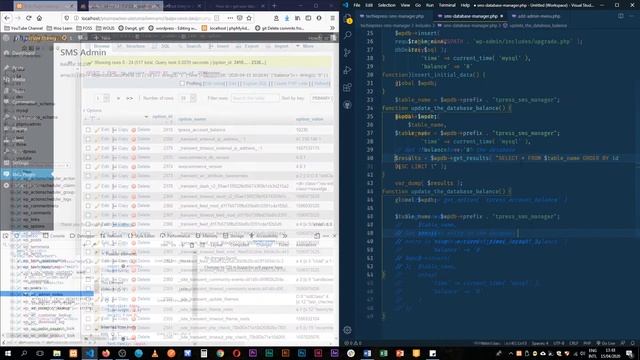
Task: Click Export tab in phpMyAdmin
Action: tap(248, 47)
